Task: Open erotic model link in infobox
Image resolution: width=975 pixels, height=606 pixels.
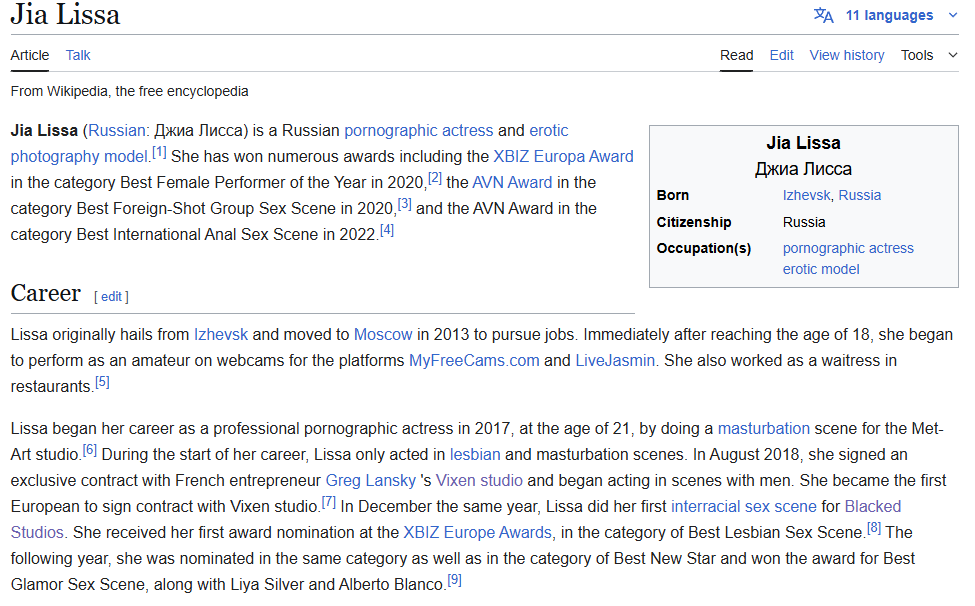Action: (x=821, y=269)
